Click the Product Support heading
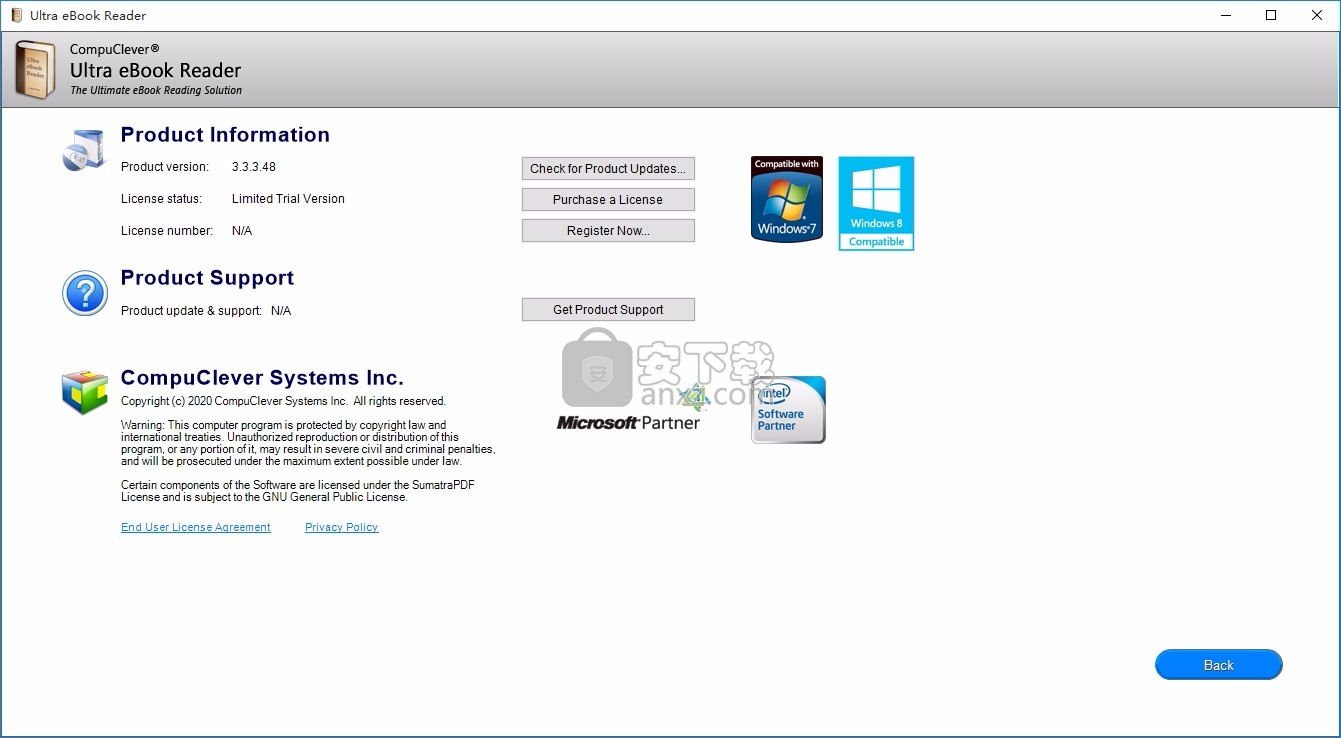1341x738 pixels. (x=207, y=278)
